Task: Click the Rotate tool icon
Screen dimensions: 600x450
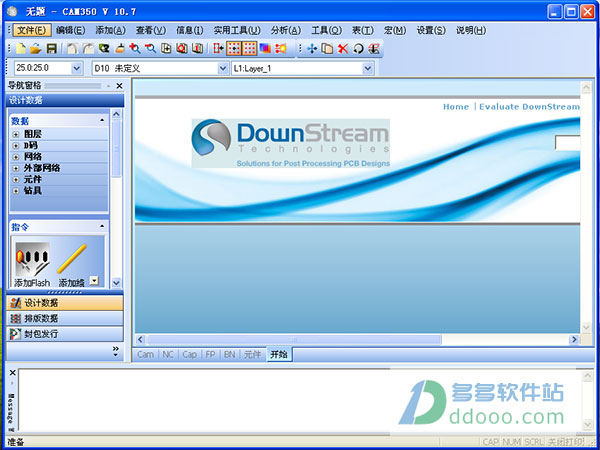Action: click(358, 49)
